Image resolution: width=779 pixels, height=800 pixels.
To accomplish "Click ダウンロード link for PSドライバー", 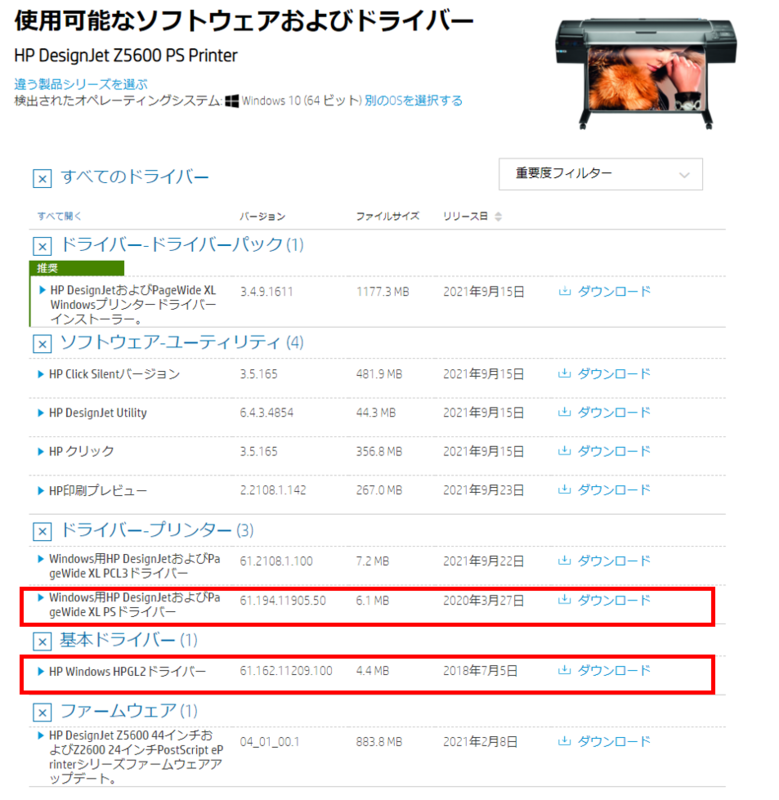I will (614, 600).
